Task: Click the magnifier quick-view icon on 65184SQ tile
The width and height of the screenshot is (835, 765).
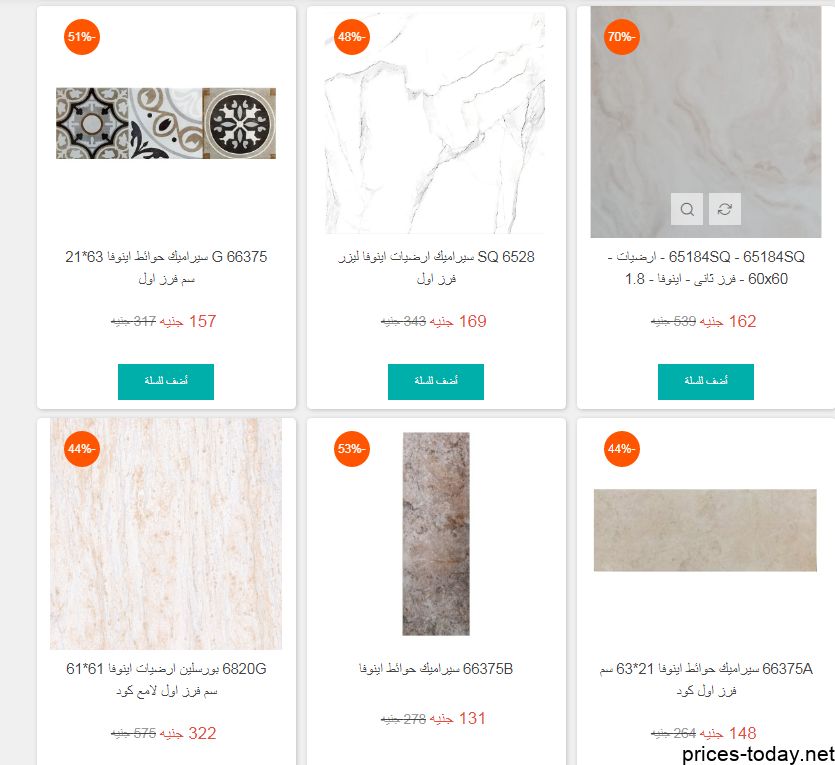Action: [686, 209]
